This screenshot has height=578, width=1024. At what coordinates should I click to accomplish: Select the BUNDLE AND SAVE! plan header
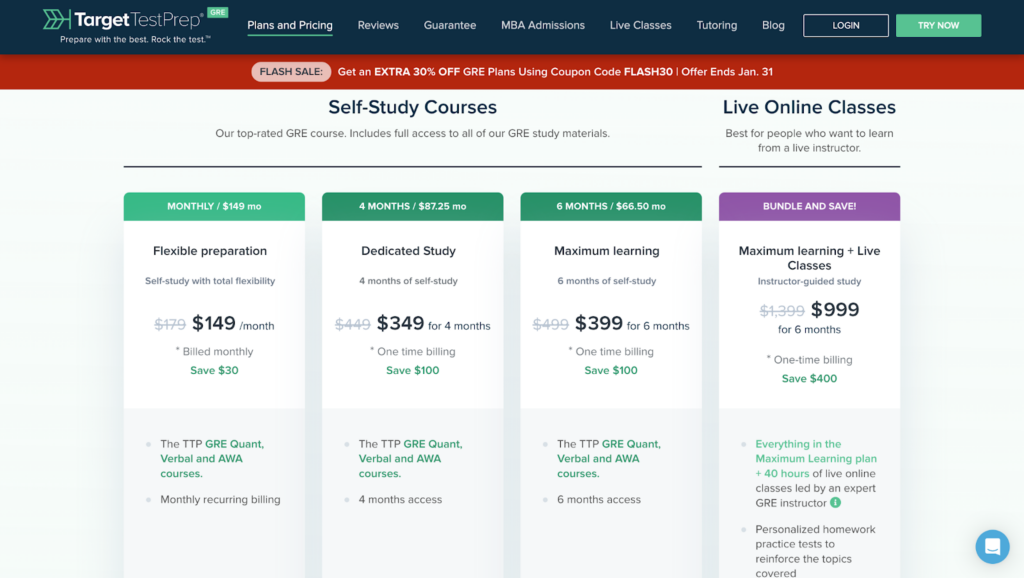click(x=809, y=205)
